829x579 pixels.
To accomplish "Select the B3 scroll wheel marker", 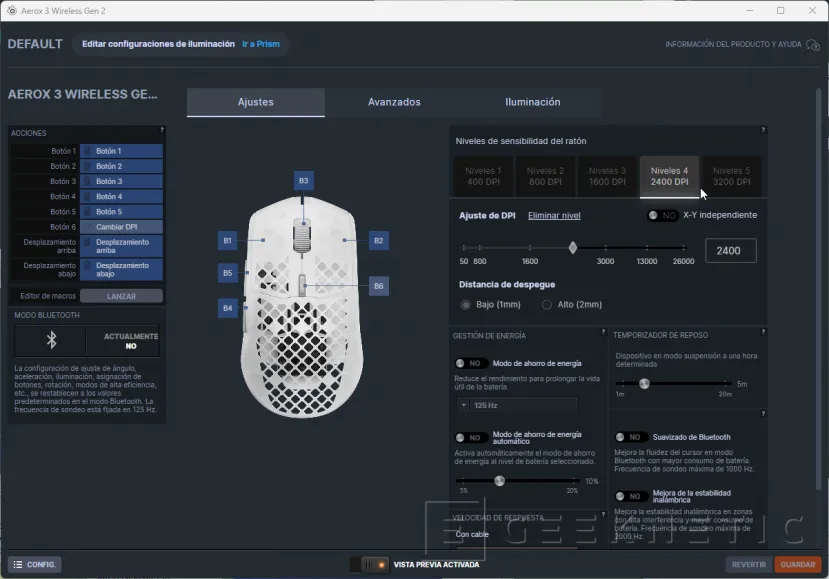I will 303,180.
